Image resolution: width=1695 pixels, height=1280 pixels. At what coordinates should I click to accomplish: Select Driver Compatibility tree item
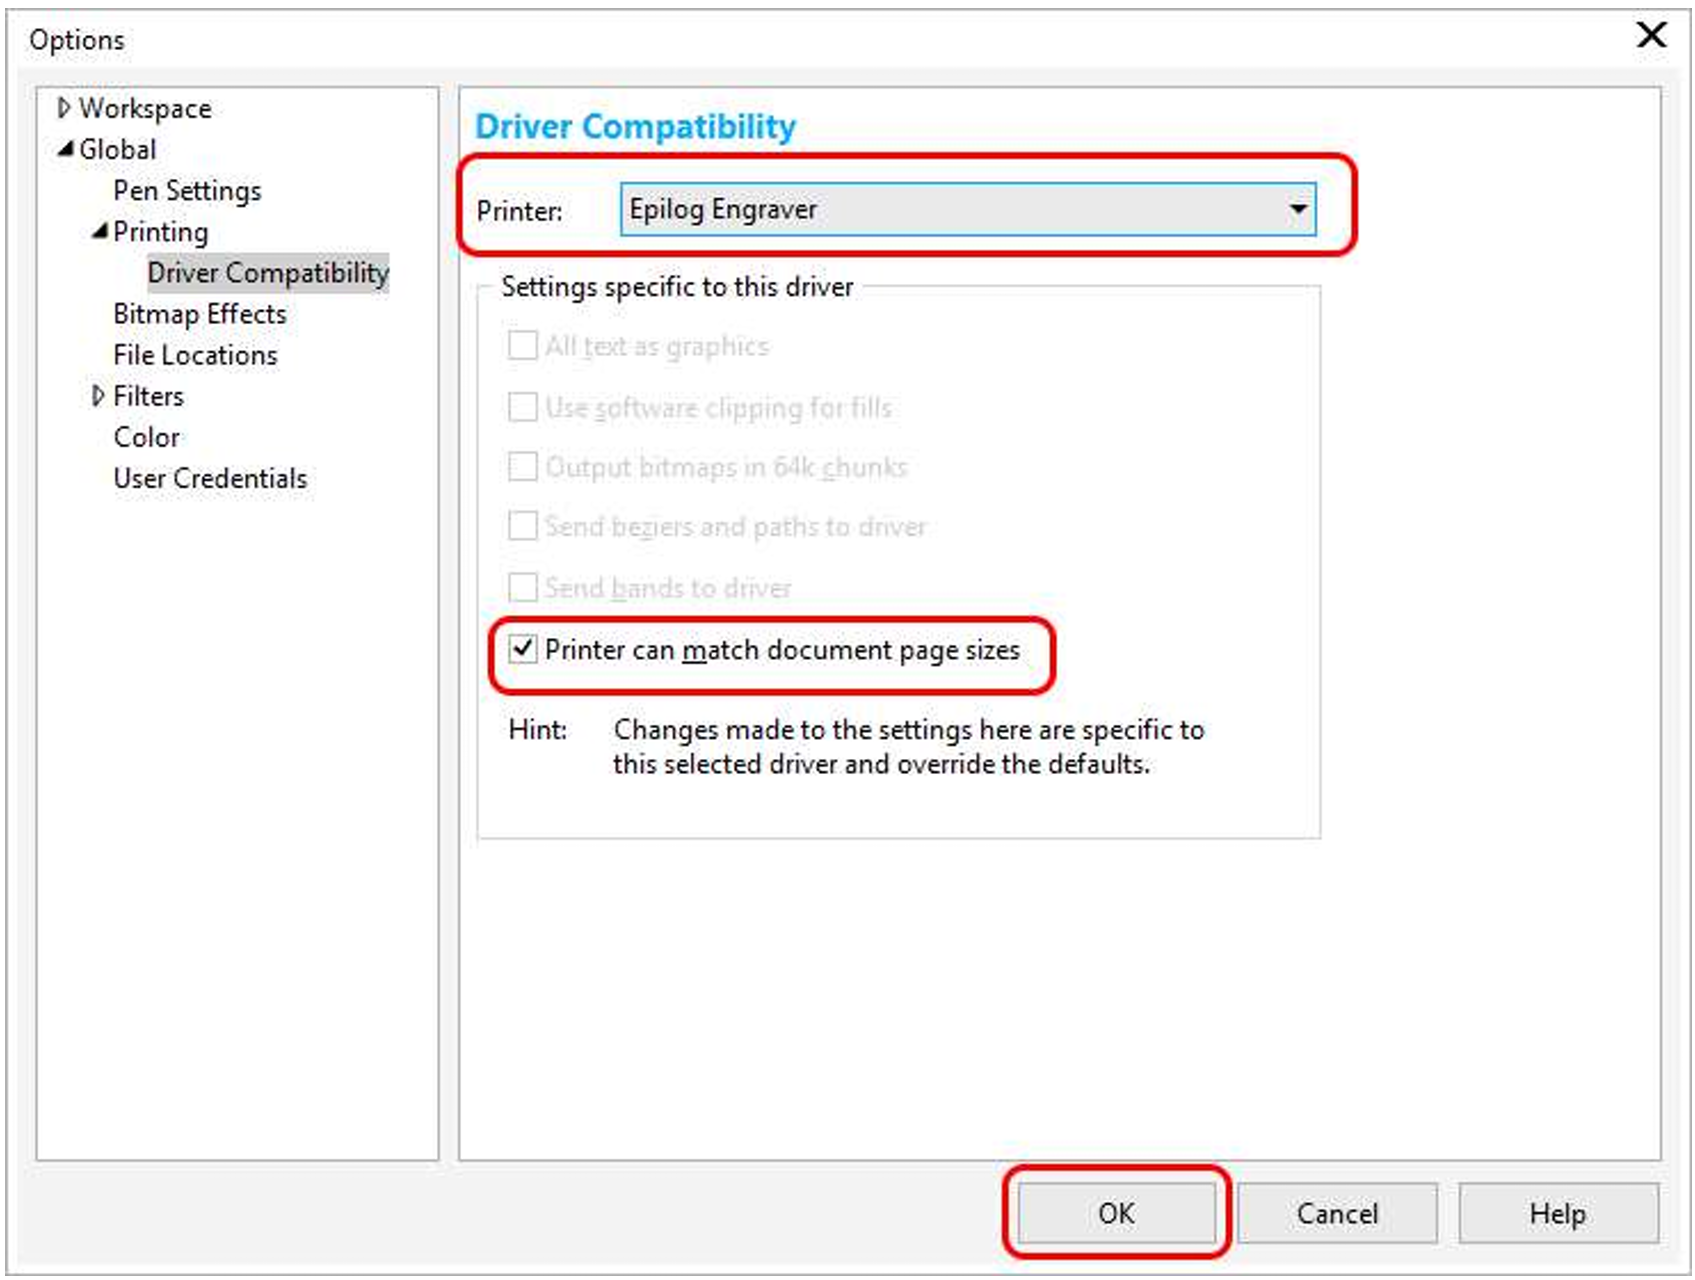click(267, 273)
